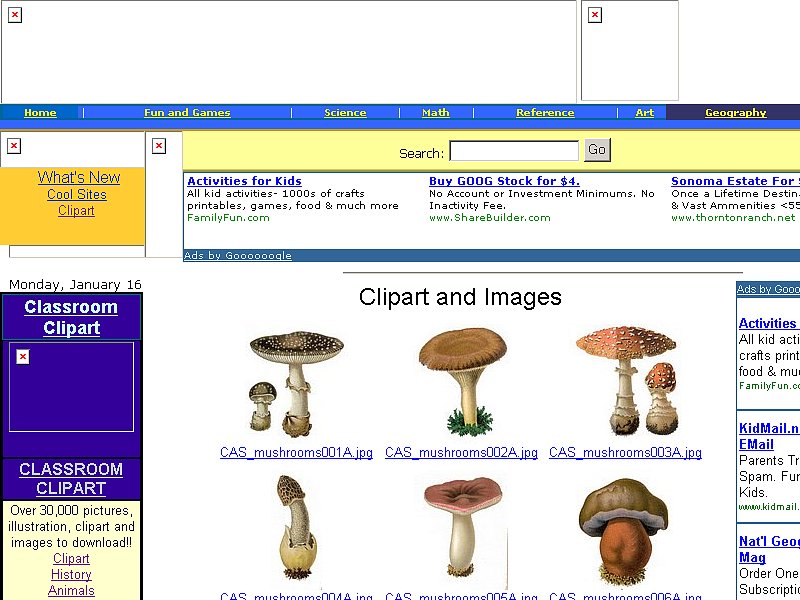
Task: Open the Art navigation tab
Action: pos(644,112)
